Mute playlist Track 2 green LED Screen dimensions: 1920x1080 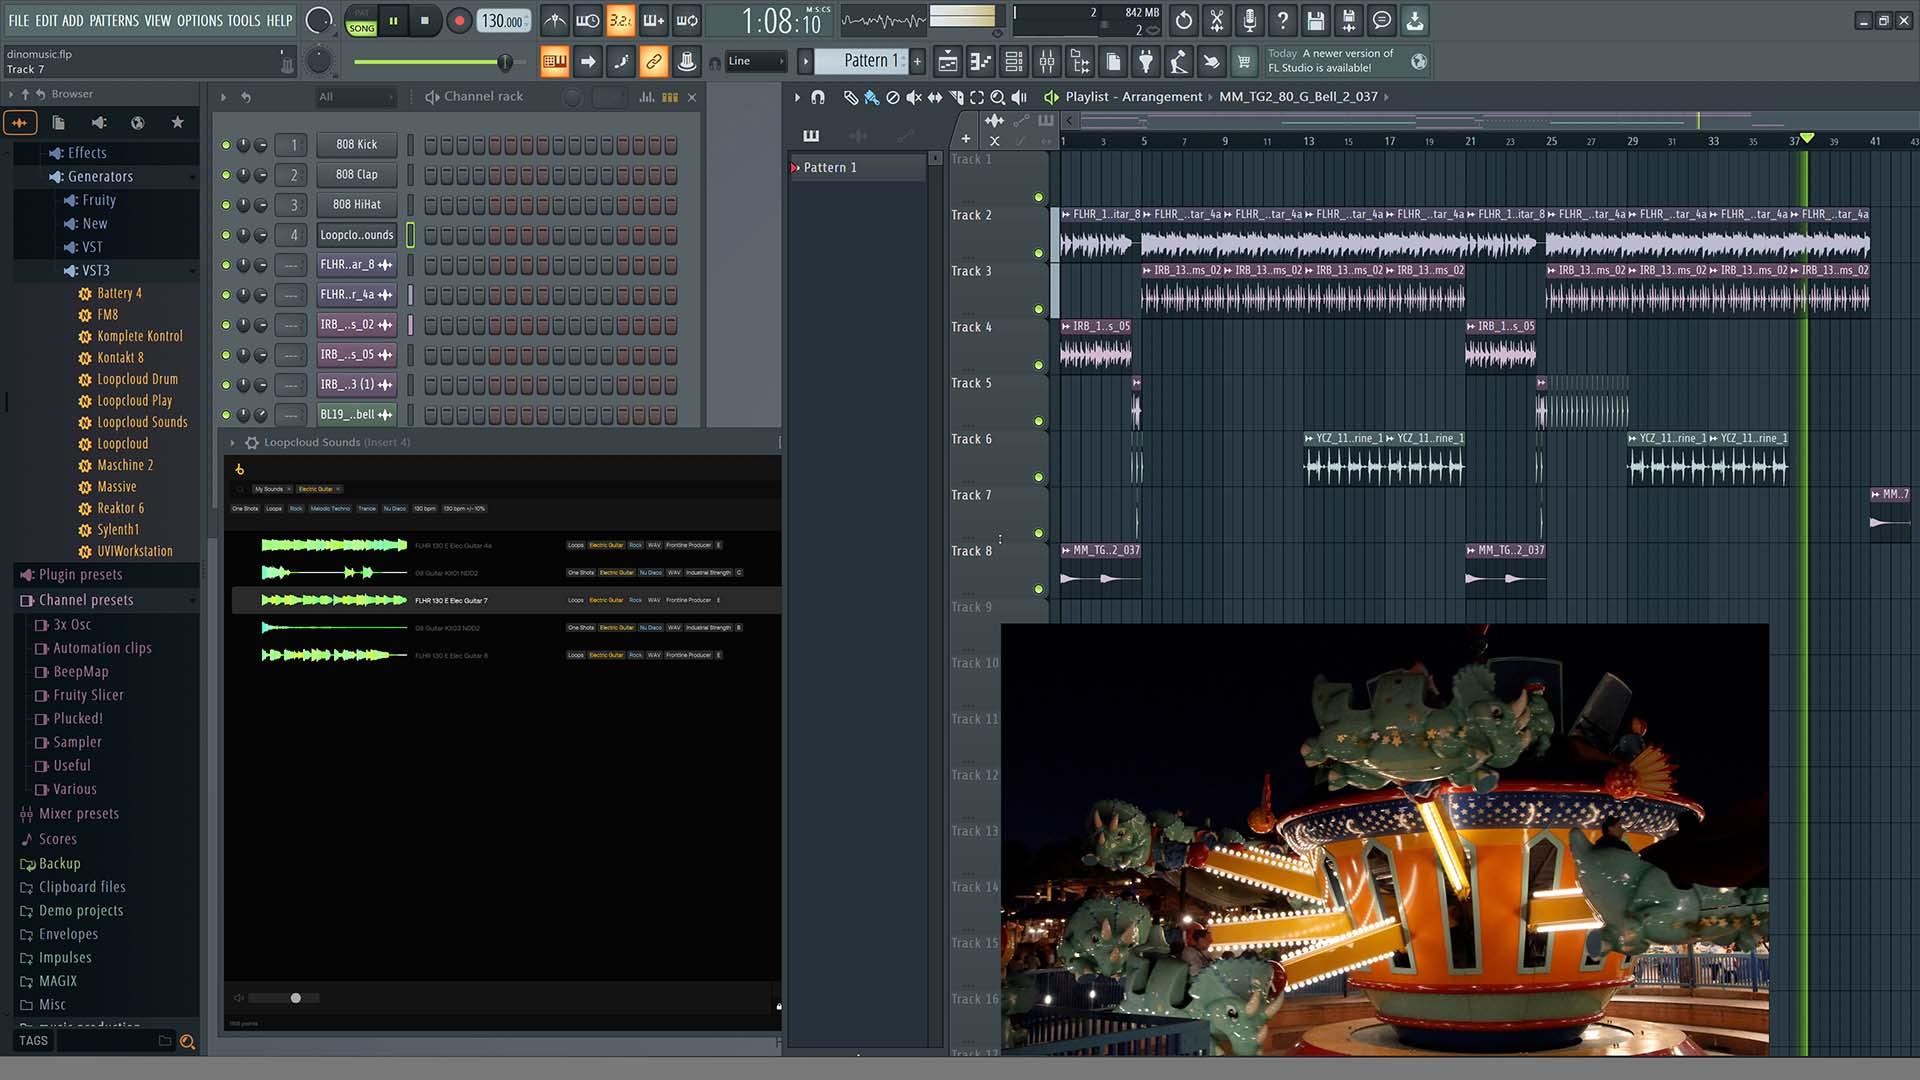point(1038,253)
